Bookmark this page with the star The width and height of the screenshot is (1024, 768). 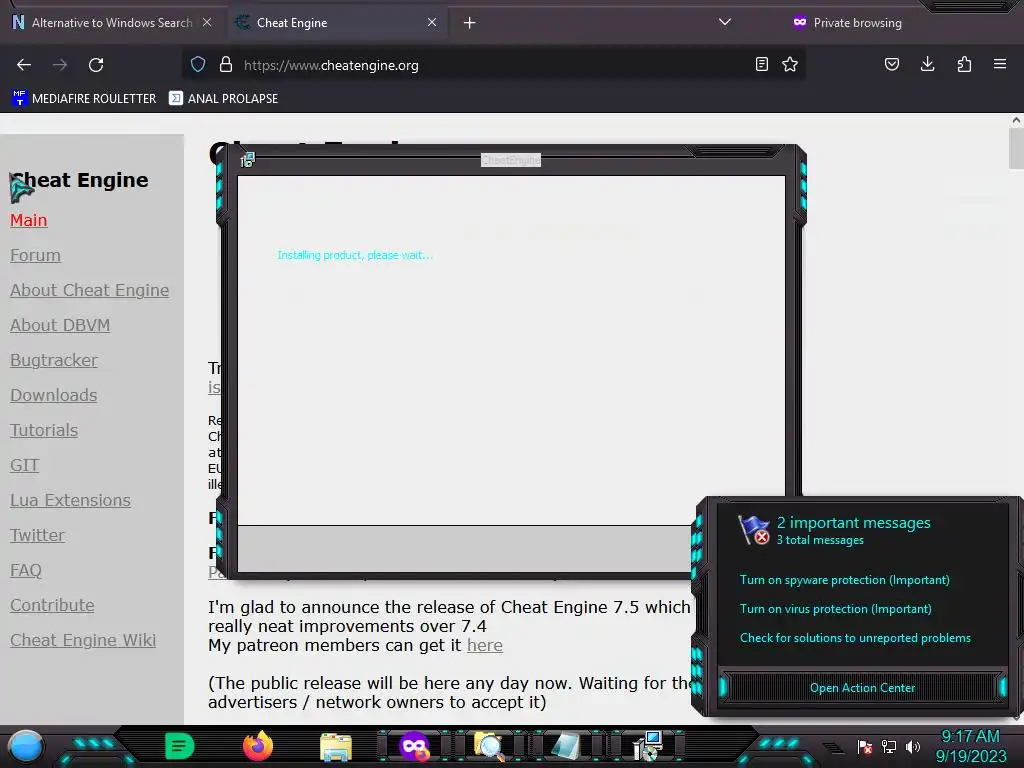coord(790,64)
